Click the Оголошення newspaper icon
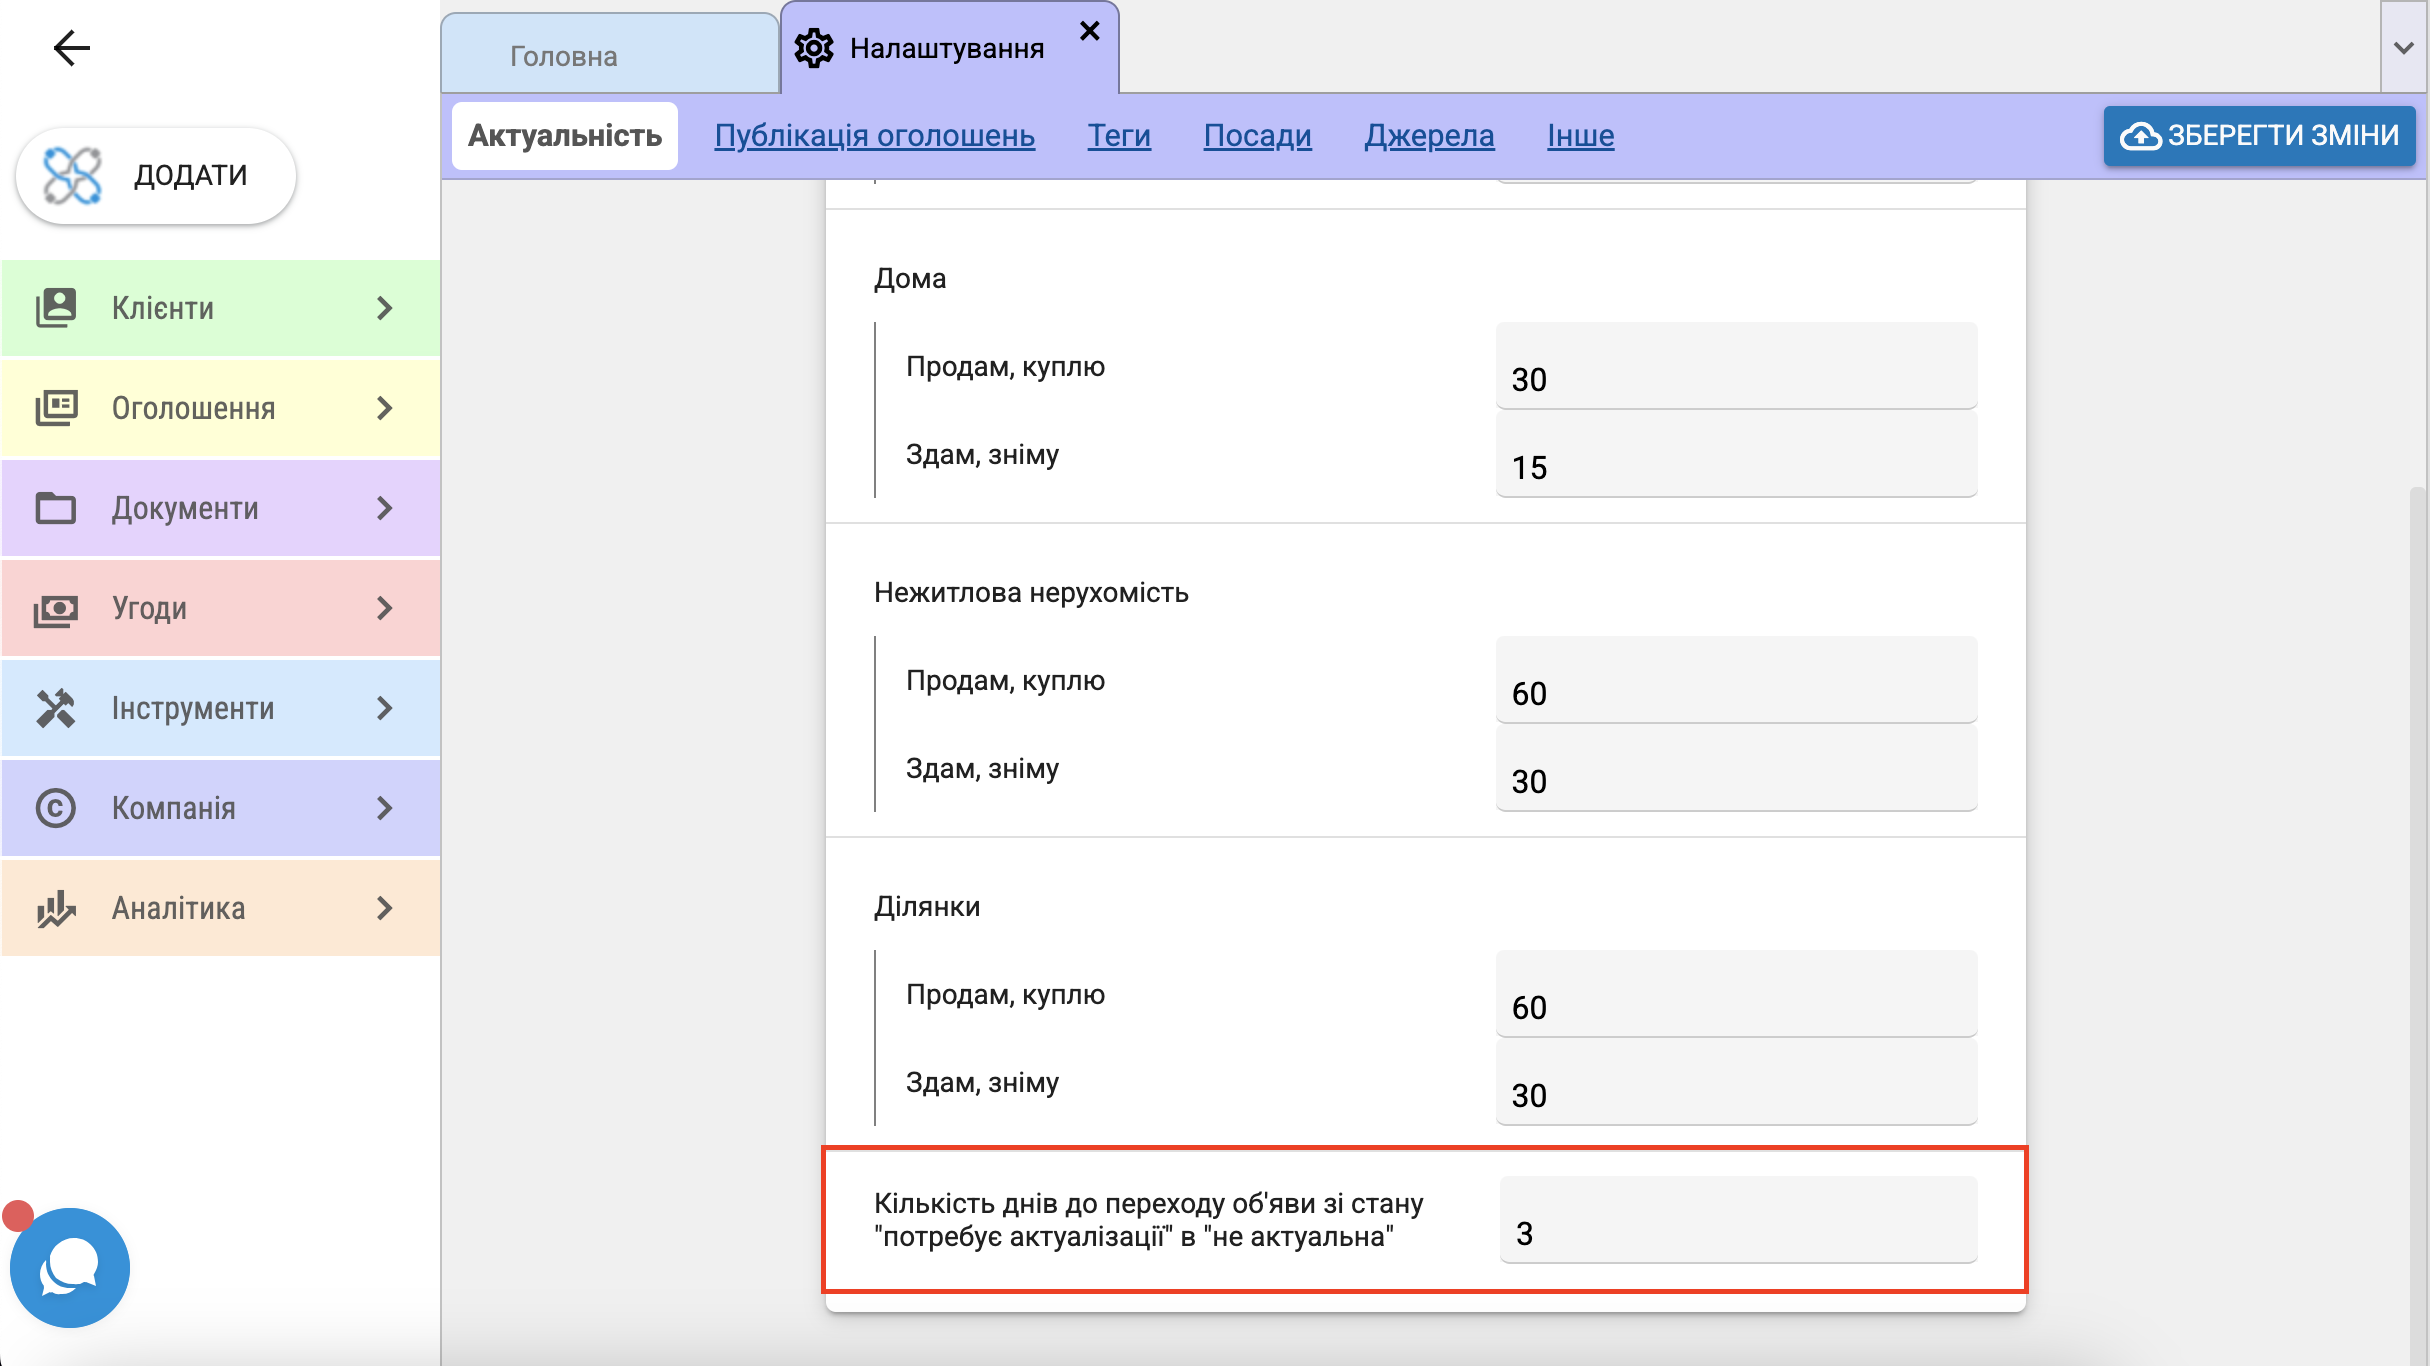Screen dimensions: 2432x1366 point(56,408)
